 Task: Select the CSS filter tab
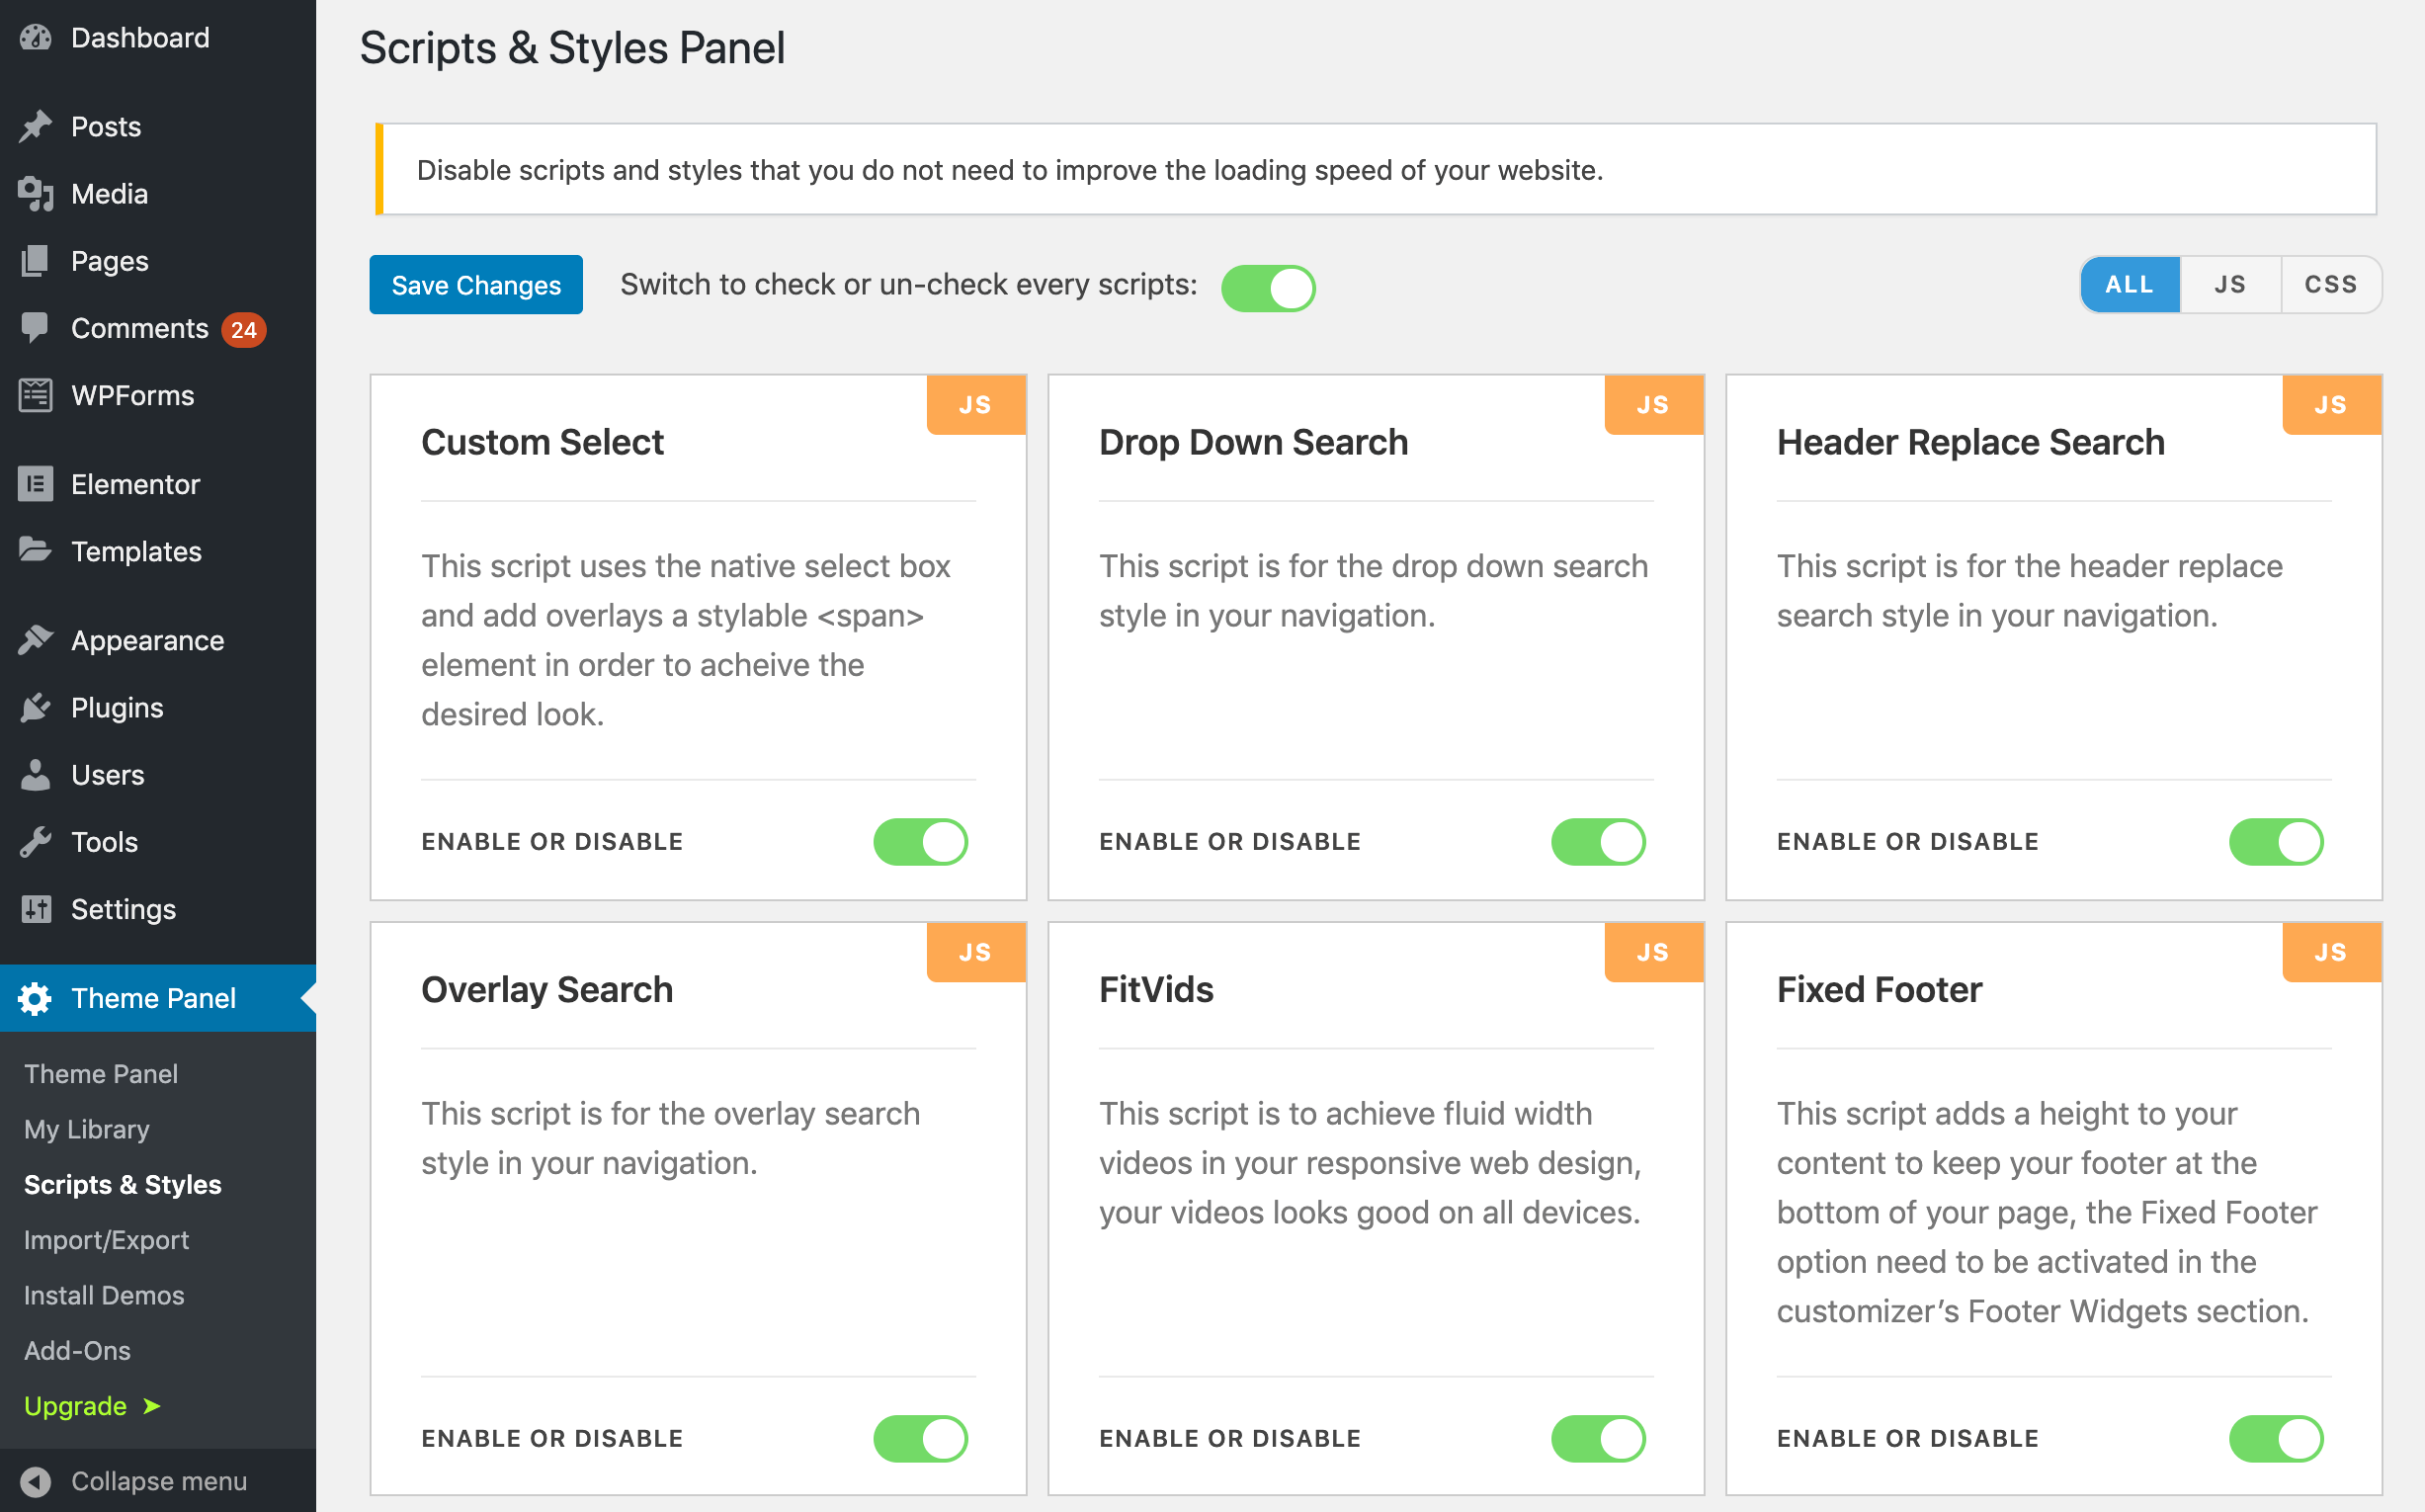tap(2329, 284)
